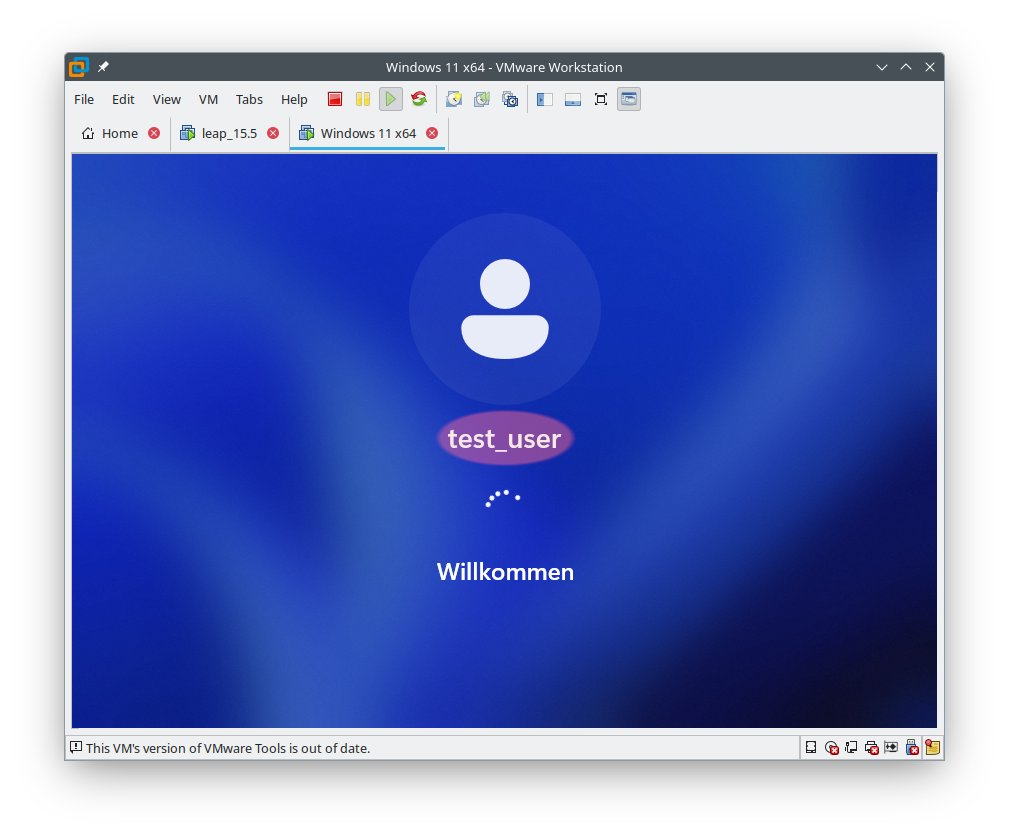1009x837 pixels.
Task: Click the test_user account name
Action: (x=504, y=439)
